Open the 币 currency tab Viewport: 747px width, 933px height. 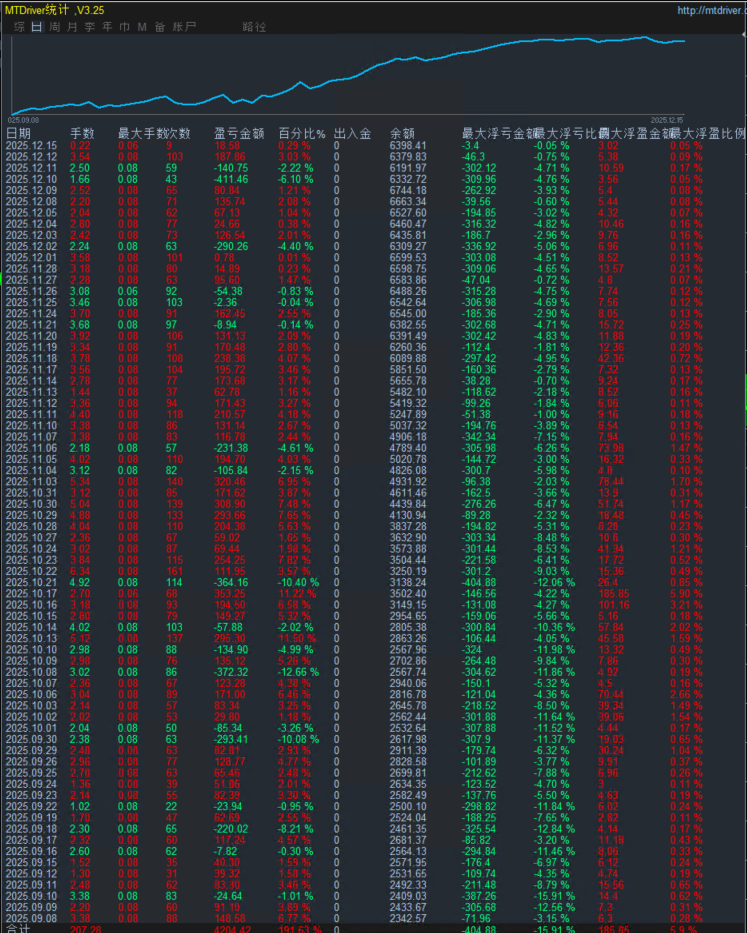coord(125,27)
